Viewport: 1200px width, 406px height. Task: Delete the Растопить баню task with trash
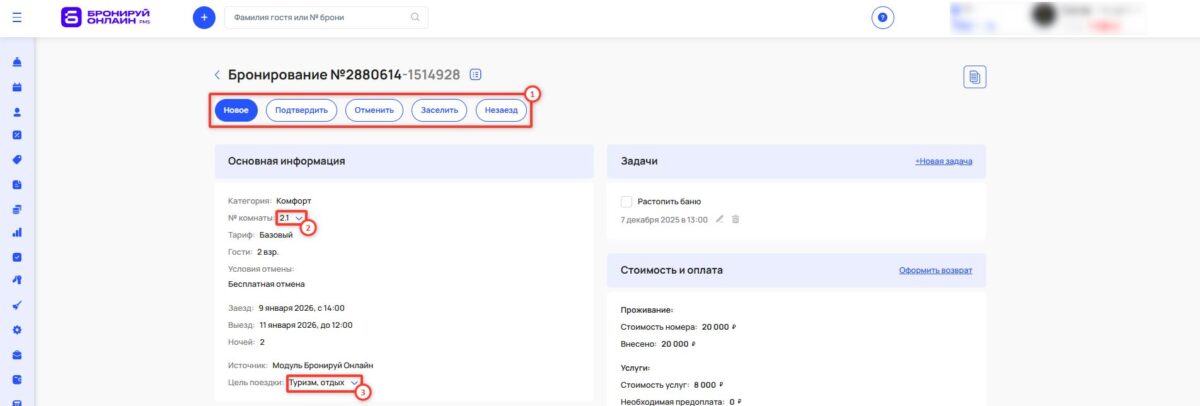[x=735, y=219]
